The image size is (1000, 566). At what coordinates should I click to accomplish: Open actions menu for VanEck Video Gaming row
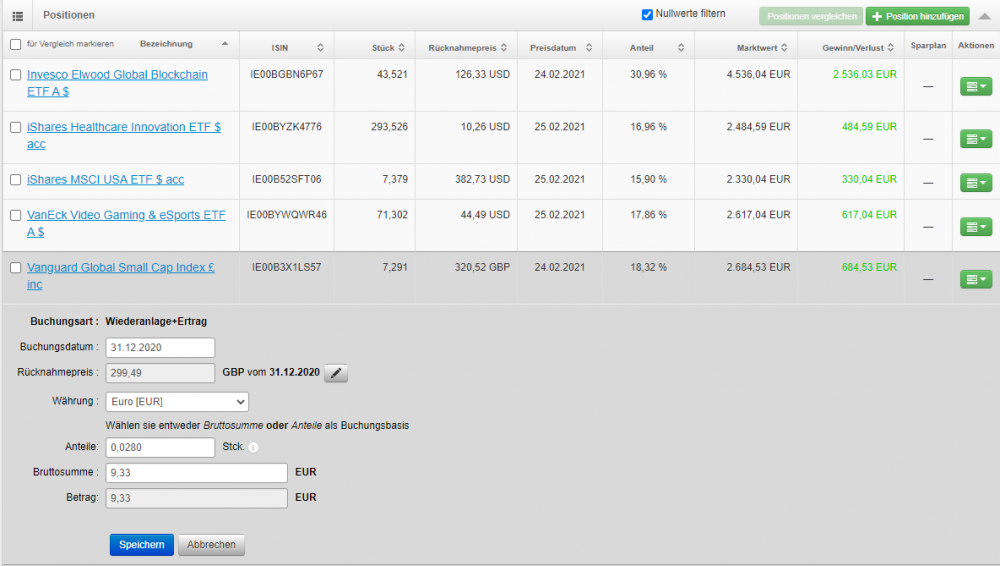[x=976, y=227]
